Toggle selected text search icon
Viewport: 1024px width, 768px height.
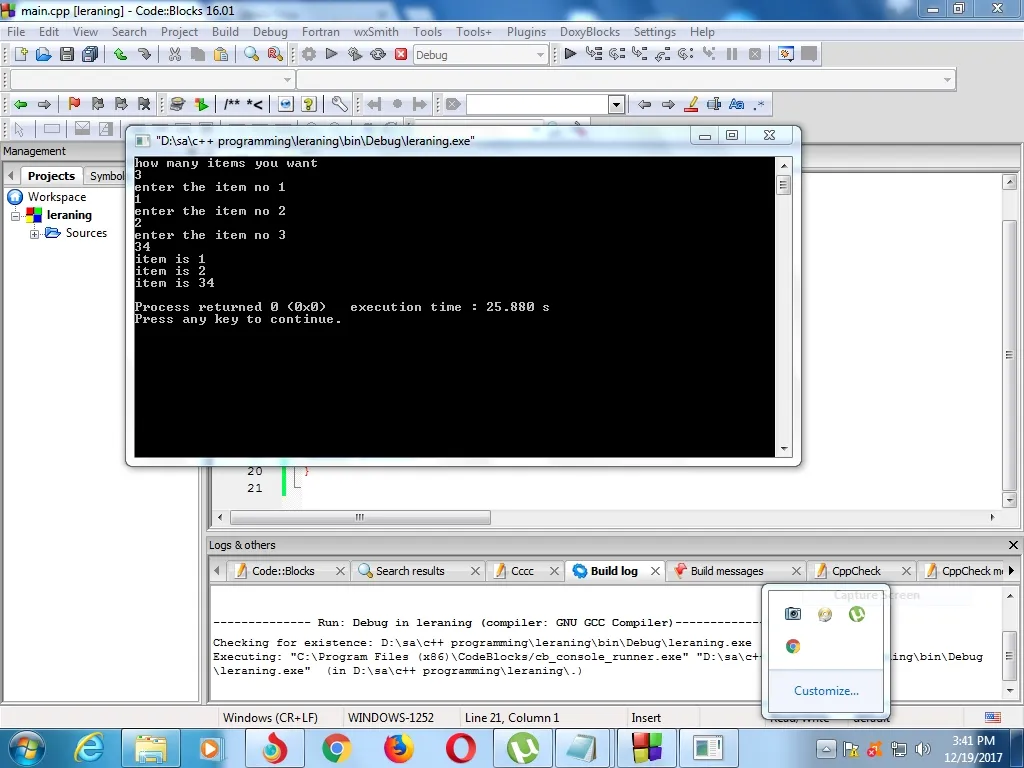pos(714,104)
